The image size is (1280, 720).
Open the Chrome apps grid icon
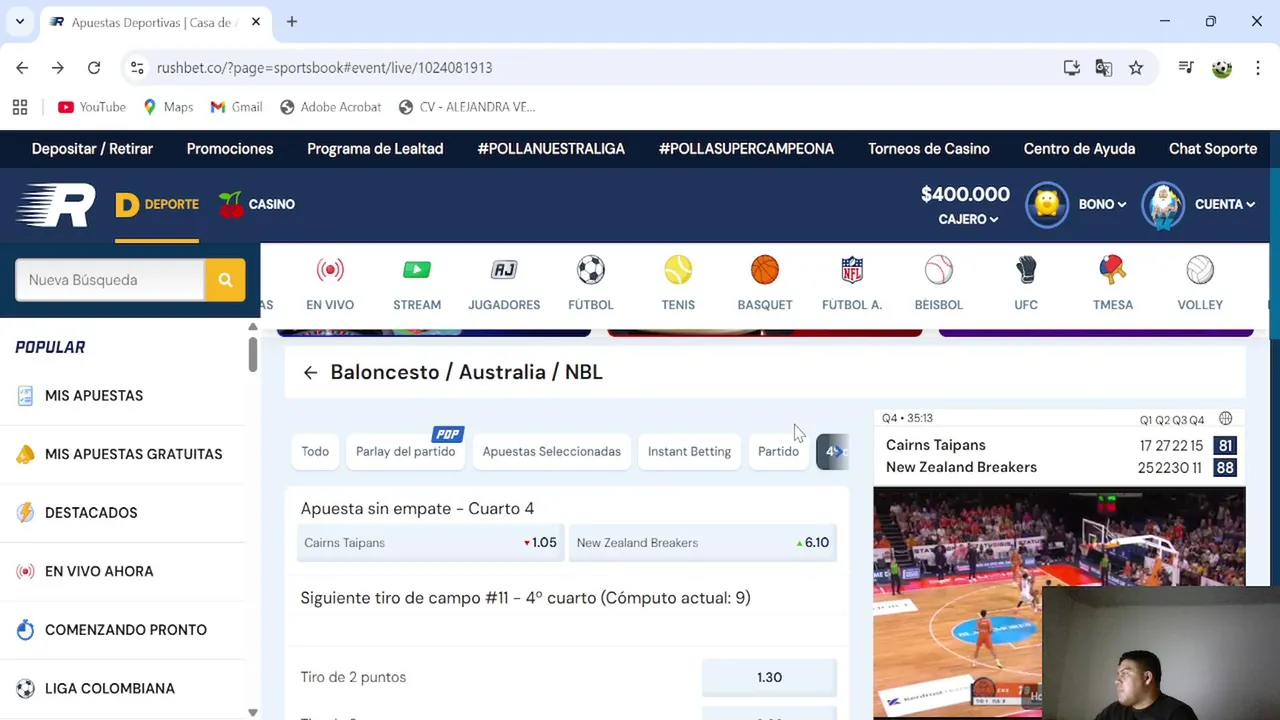pos(20,107)
